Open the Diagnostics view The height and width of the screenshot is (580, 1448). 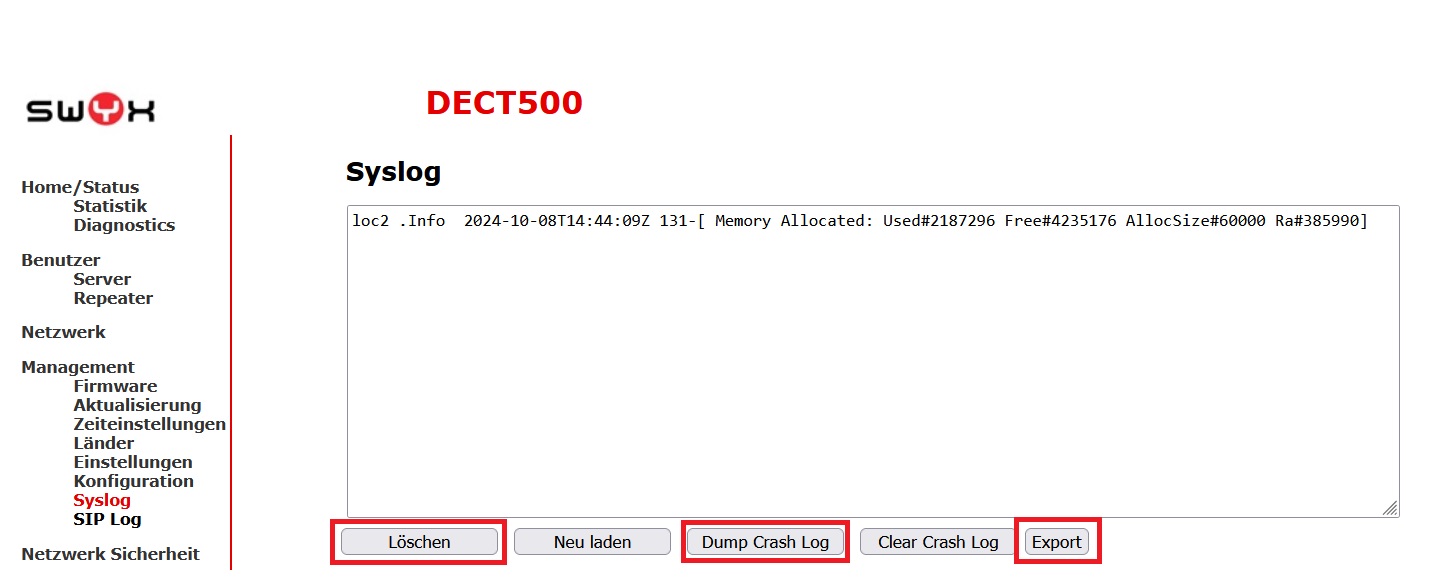(x=123, y=225)
